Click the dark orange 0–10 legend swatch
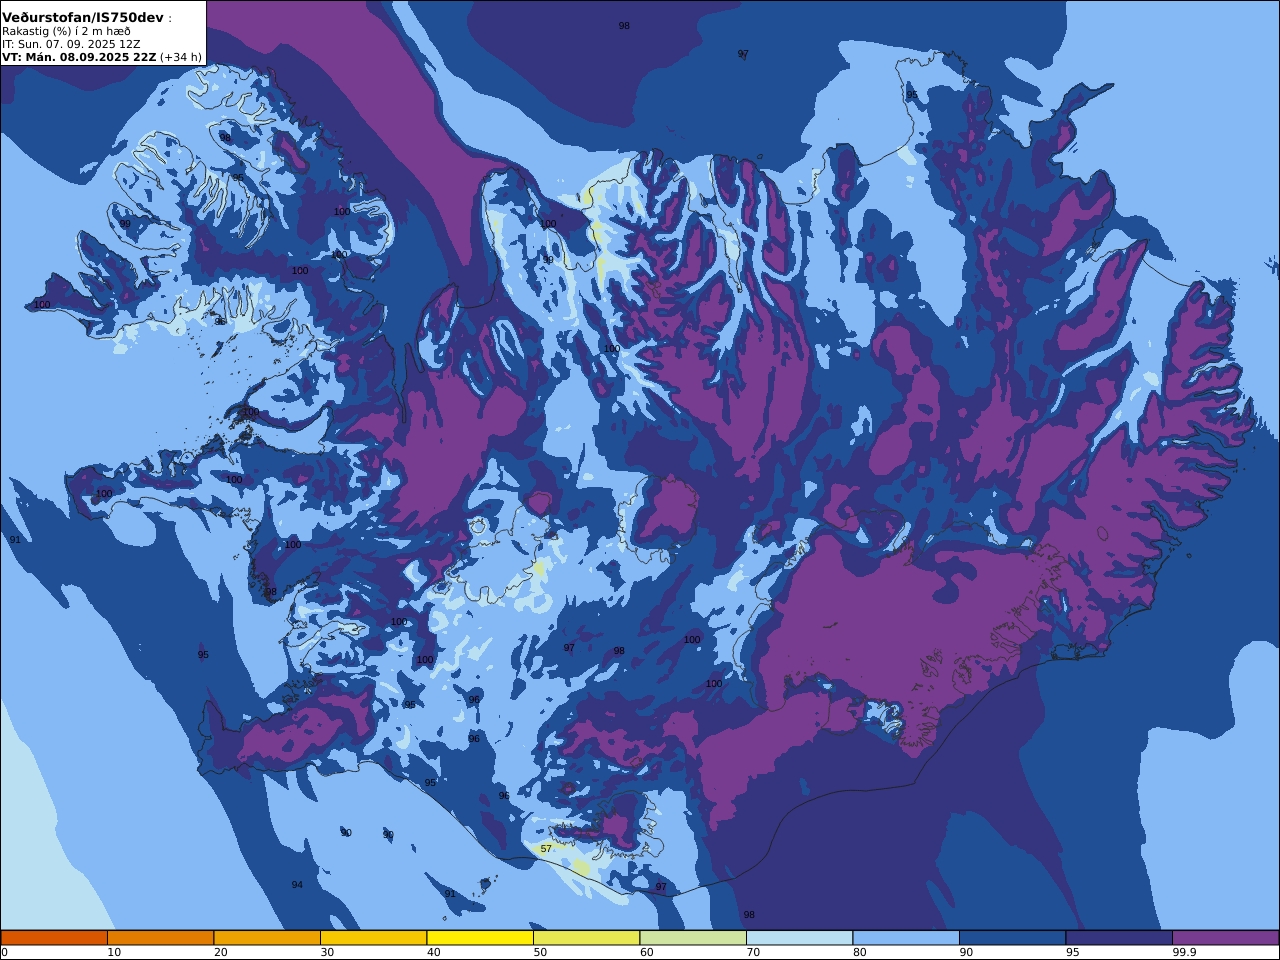This screenshot has height=960, width=1280. 54,938
